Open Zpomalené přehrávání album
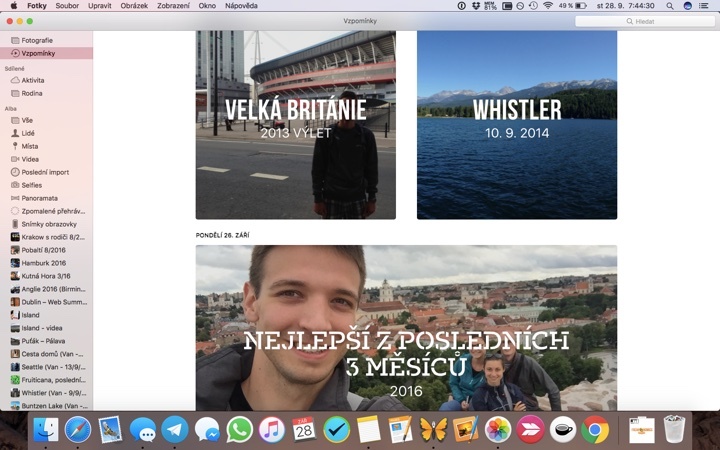720x450 pixels. point(46,211)
